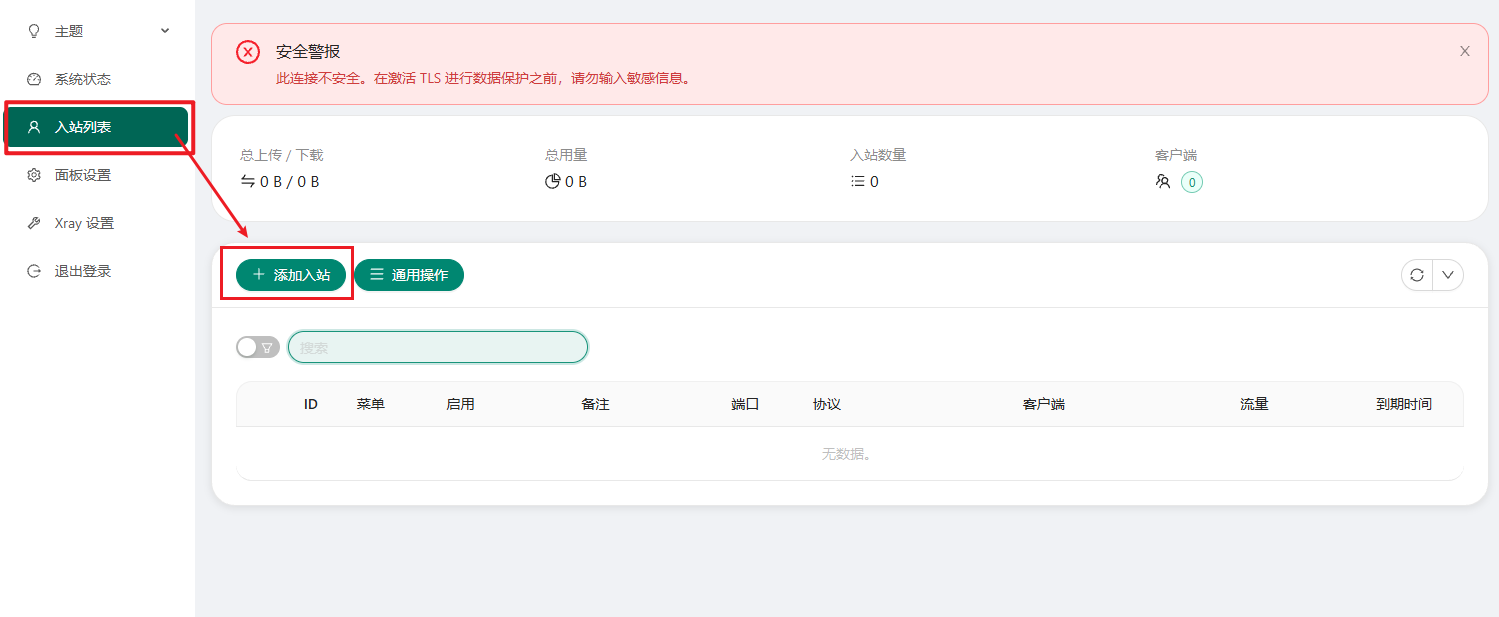
Task: Click the 备注 column header
Action: [x=595, y=404]
